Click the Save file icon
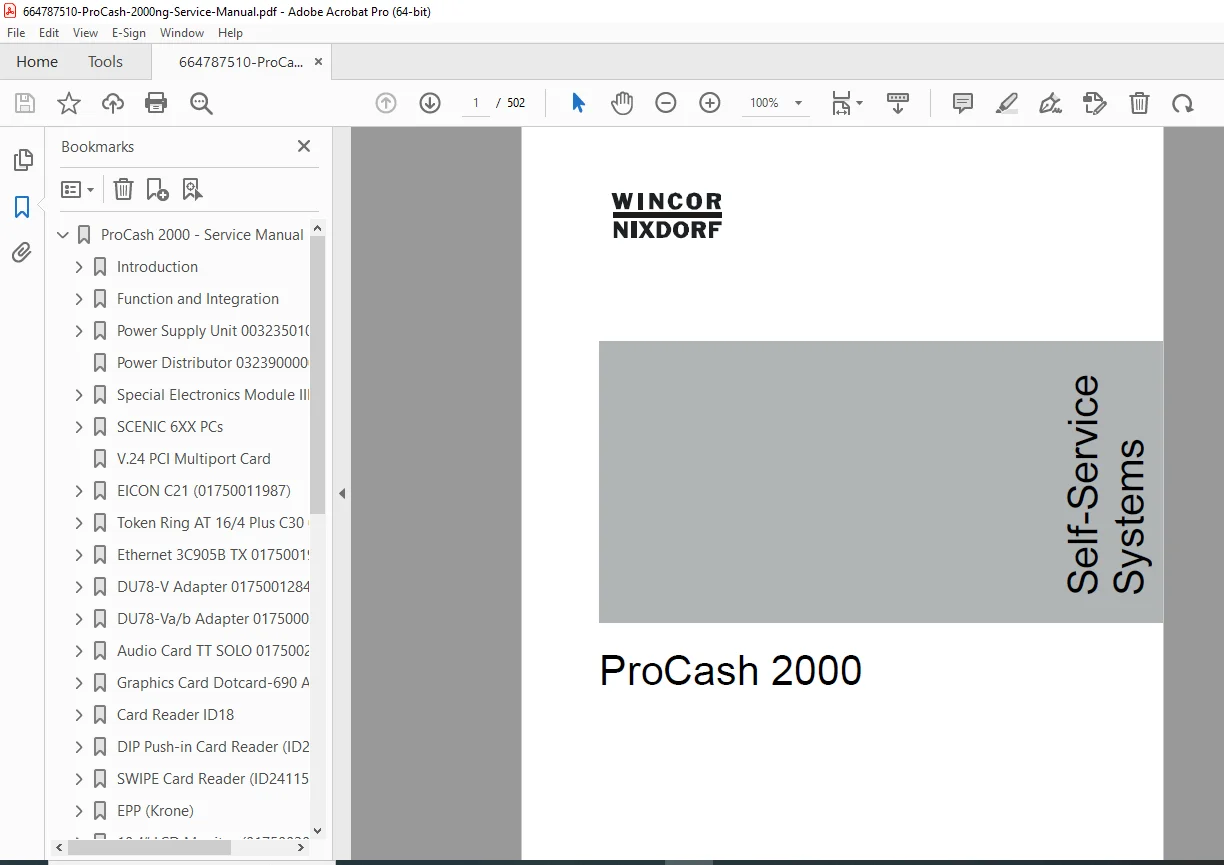The width and height of the screenshot is (1224, 865). coord(25,103)
